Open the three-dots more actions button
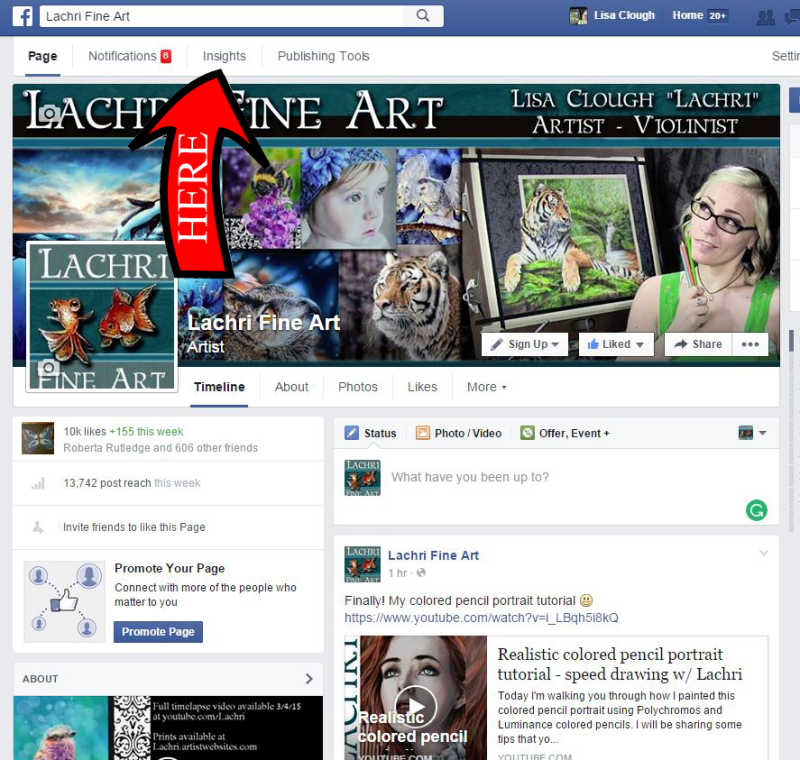Viewport: 800px width, 760px height. point(750,344)
